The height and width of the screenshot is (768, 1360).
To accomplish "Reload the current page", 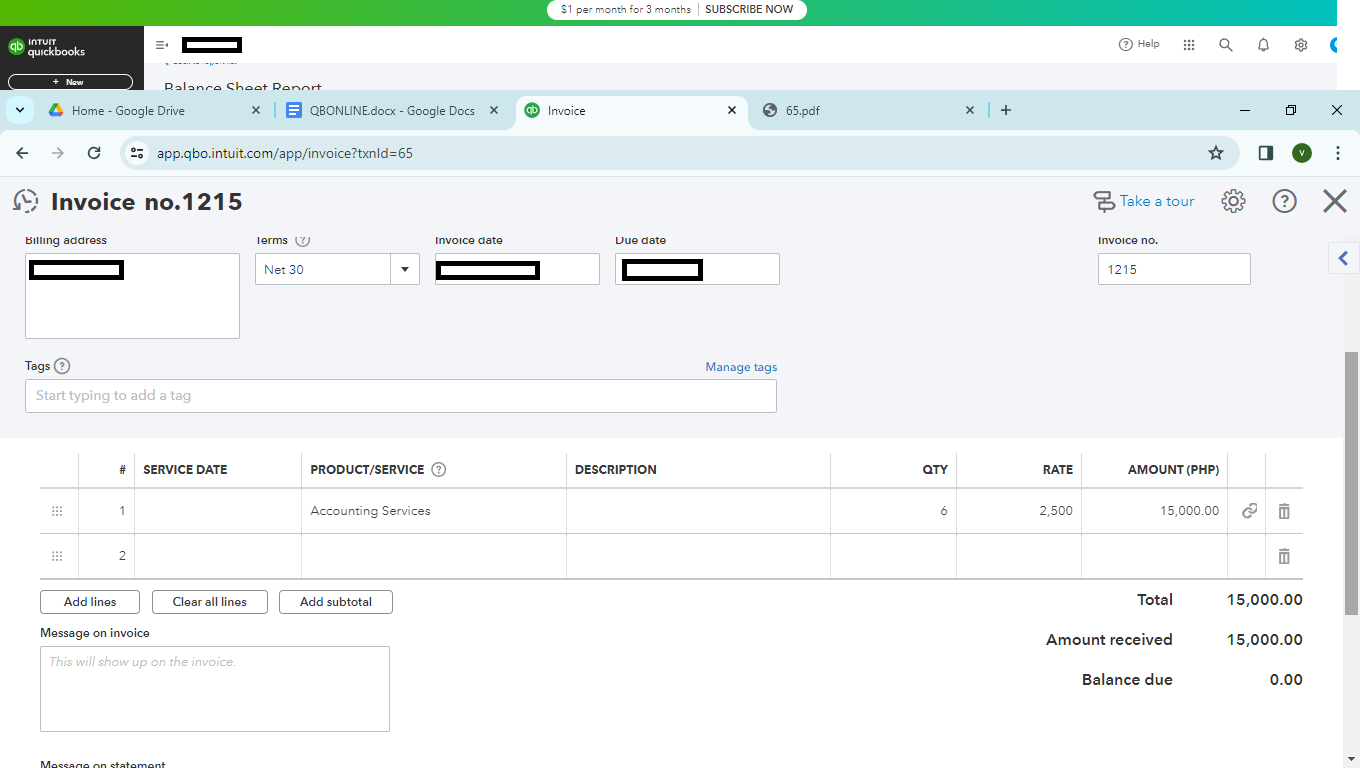I will coord(94,153).
